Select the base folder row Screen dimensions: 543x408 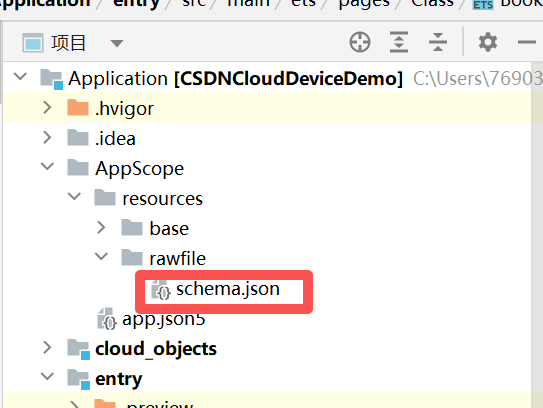pyautogui.click(x=267, y=229)
